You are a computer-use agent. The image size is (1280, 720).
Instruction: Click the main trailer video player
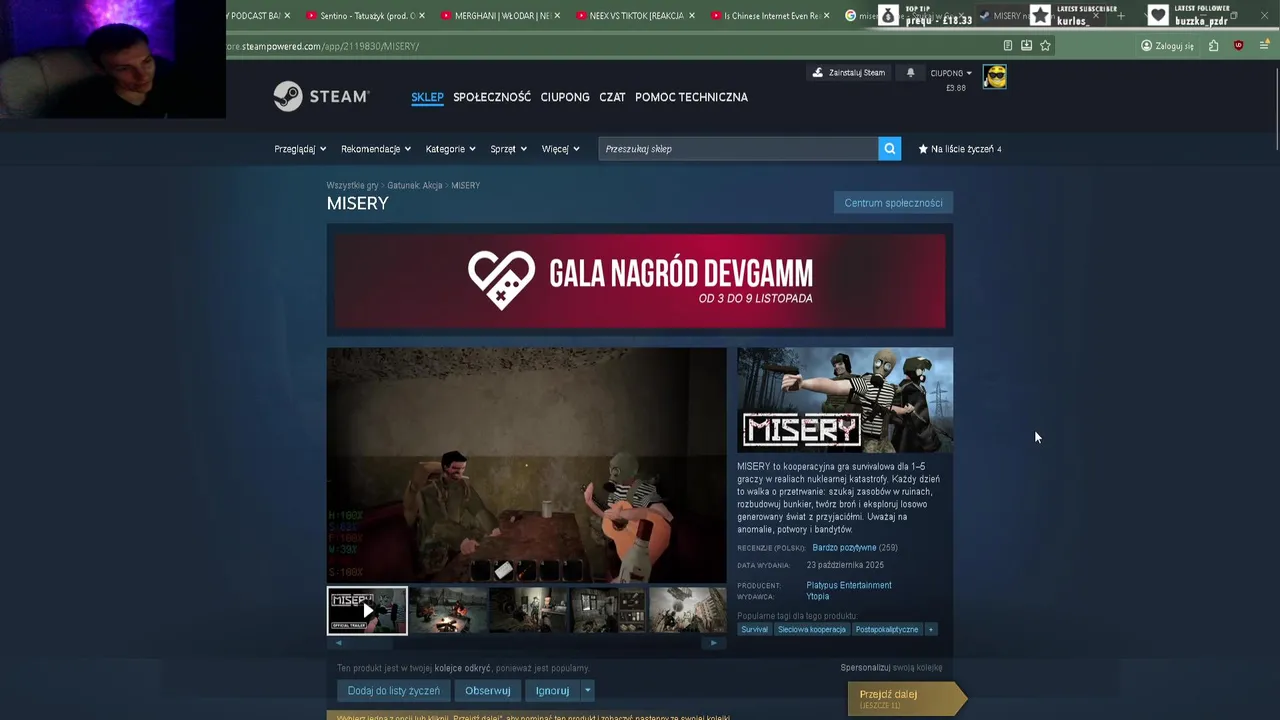(527, 465)
